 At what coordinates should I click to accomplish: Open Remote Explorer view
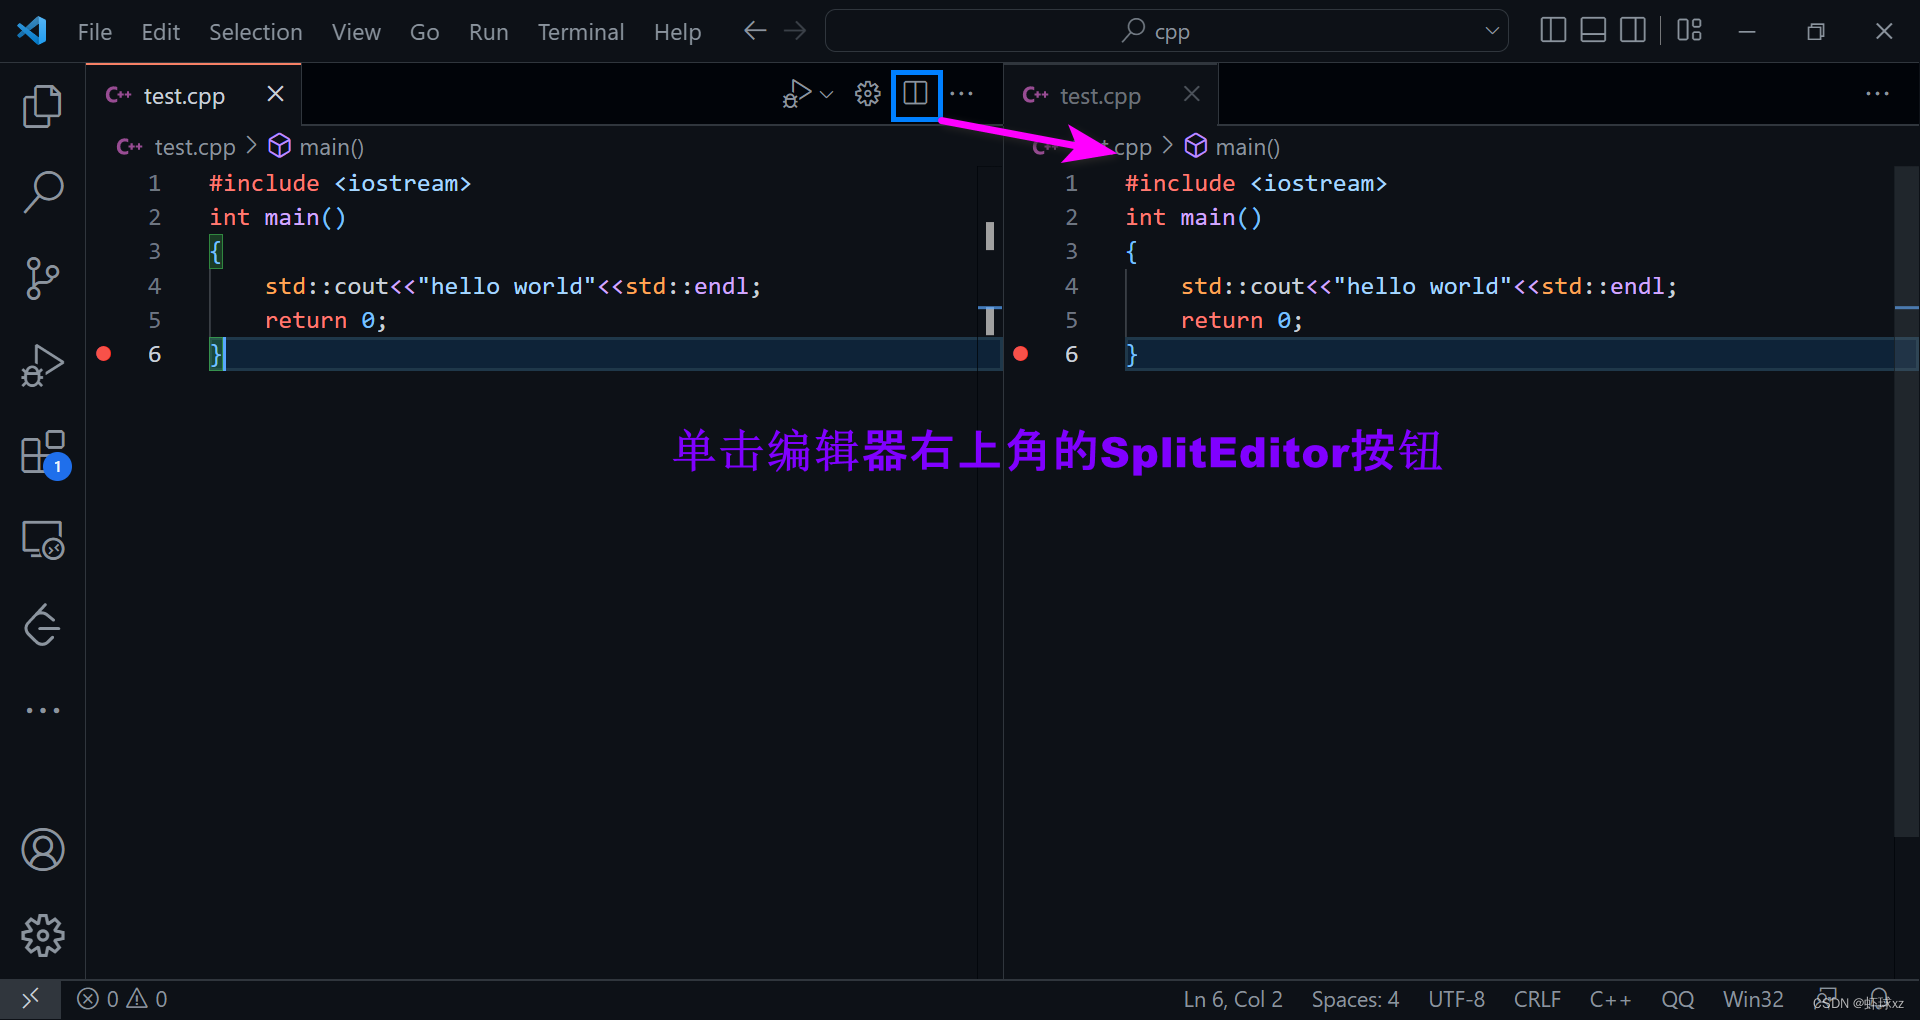(42, 540)
